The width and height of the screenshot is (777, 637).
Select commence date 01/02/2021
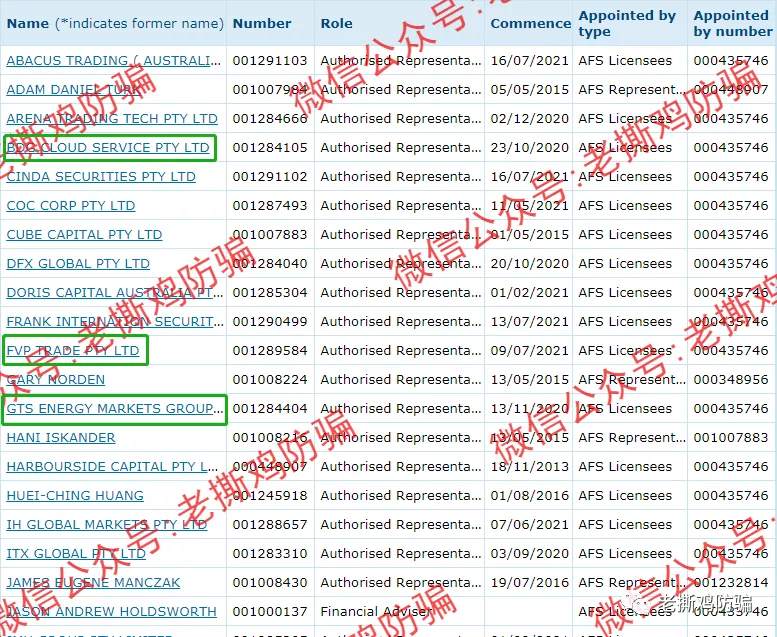(530, 292)
